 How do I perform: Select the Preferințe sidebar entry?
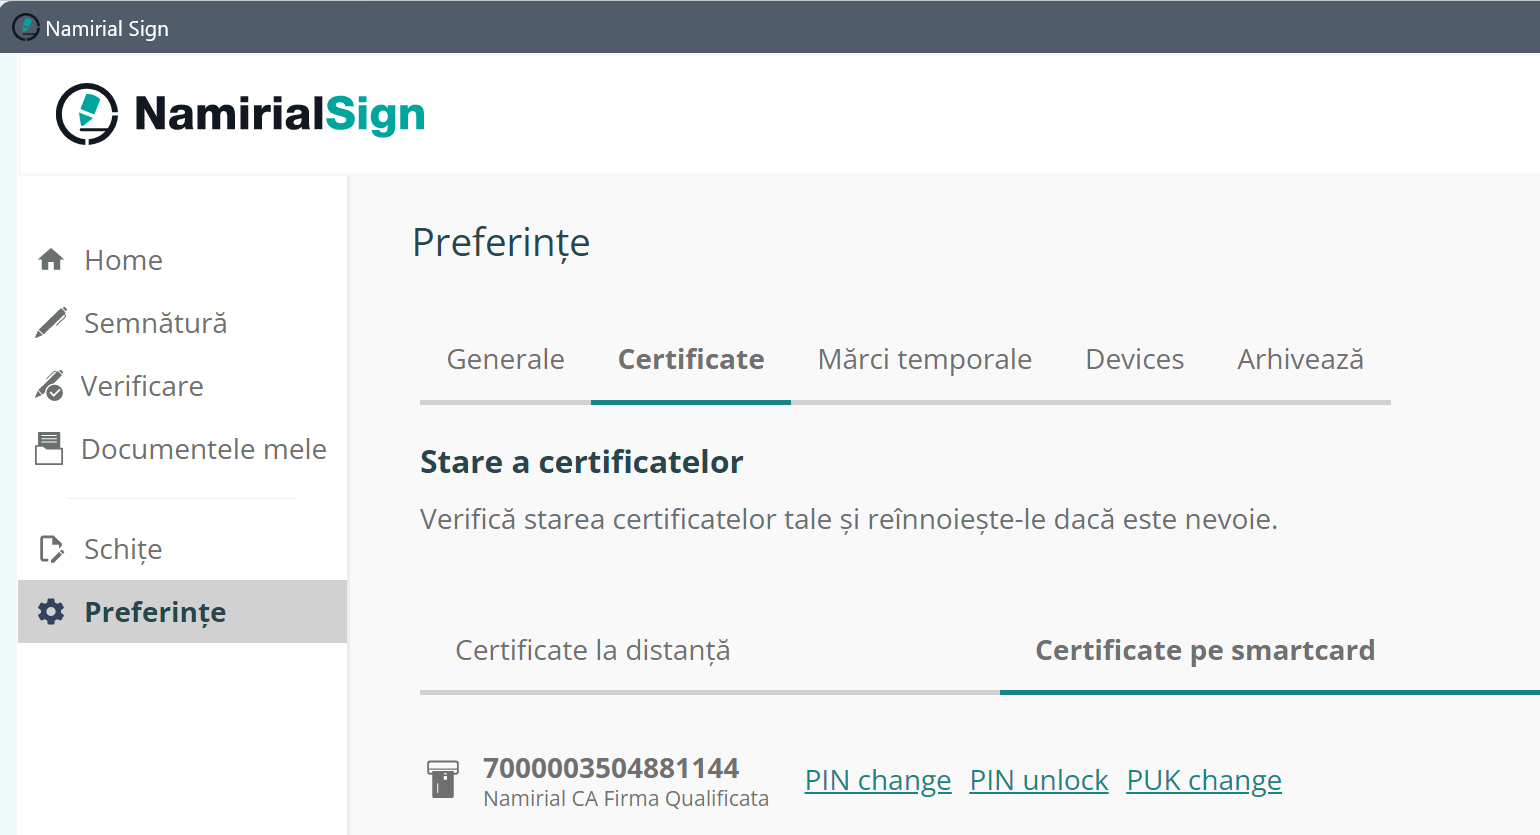tap(182, 612)
